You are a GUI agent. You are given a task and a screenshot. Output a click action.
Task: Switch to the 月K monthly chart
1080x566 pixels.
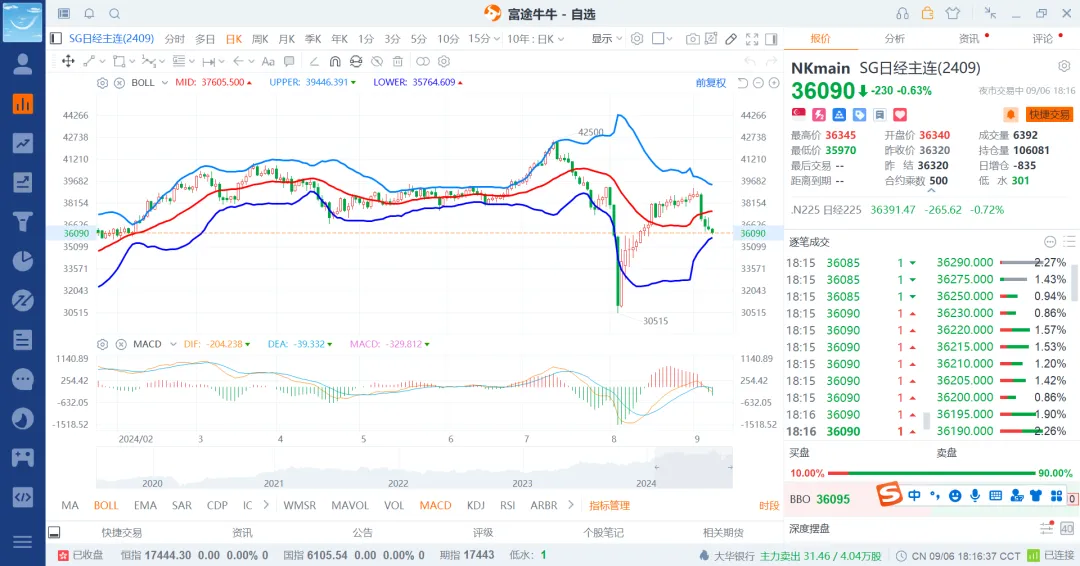point(287,39)
